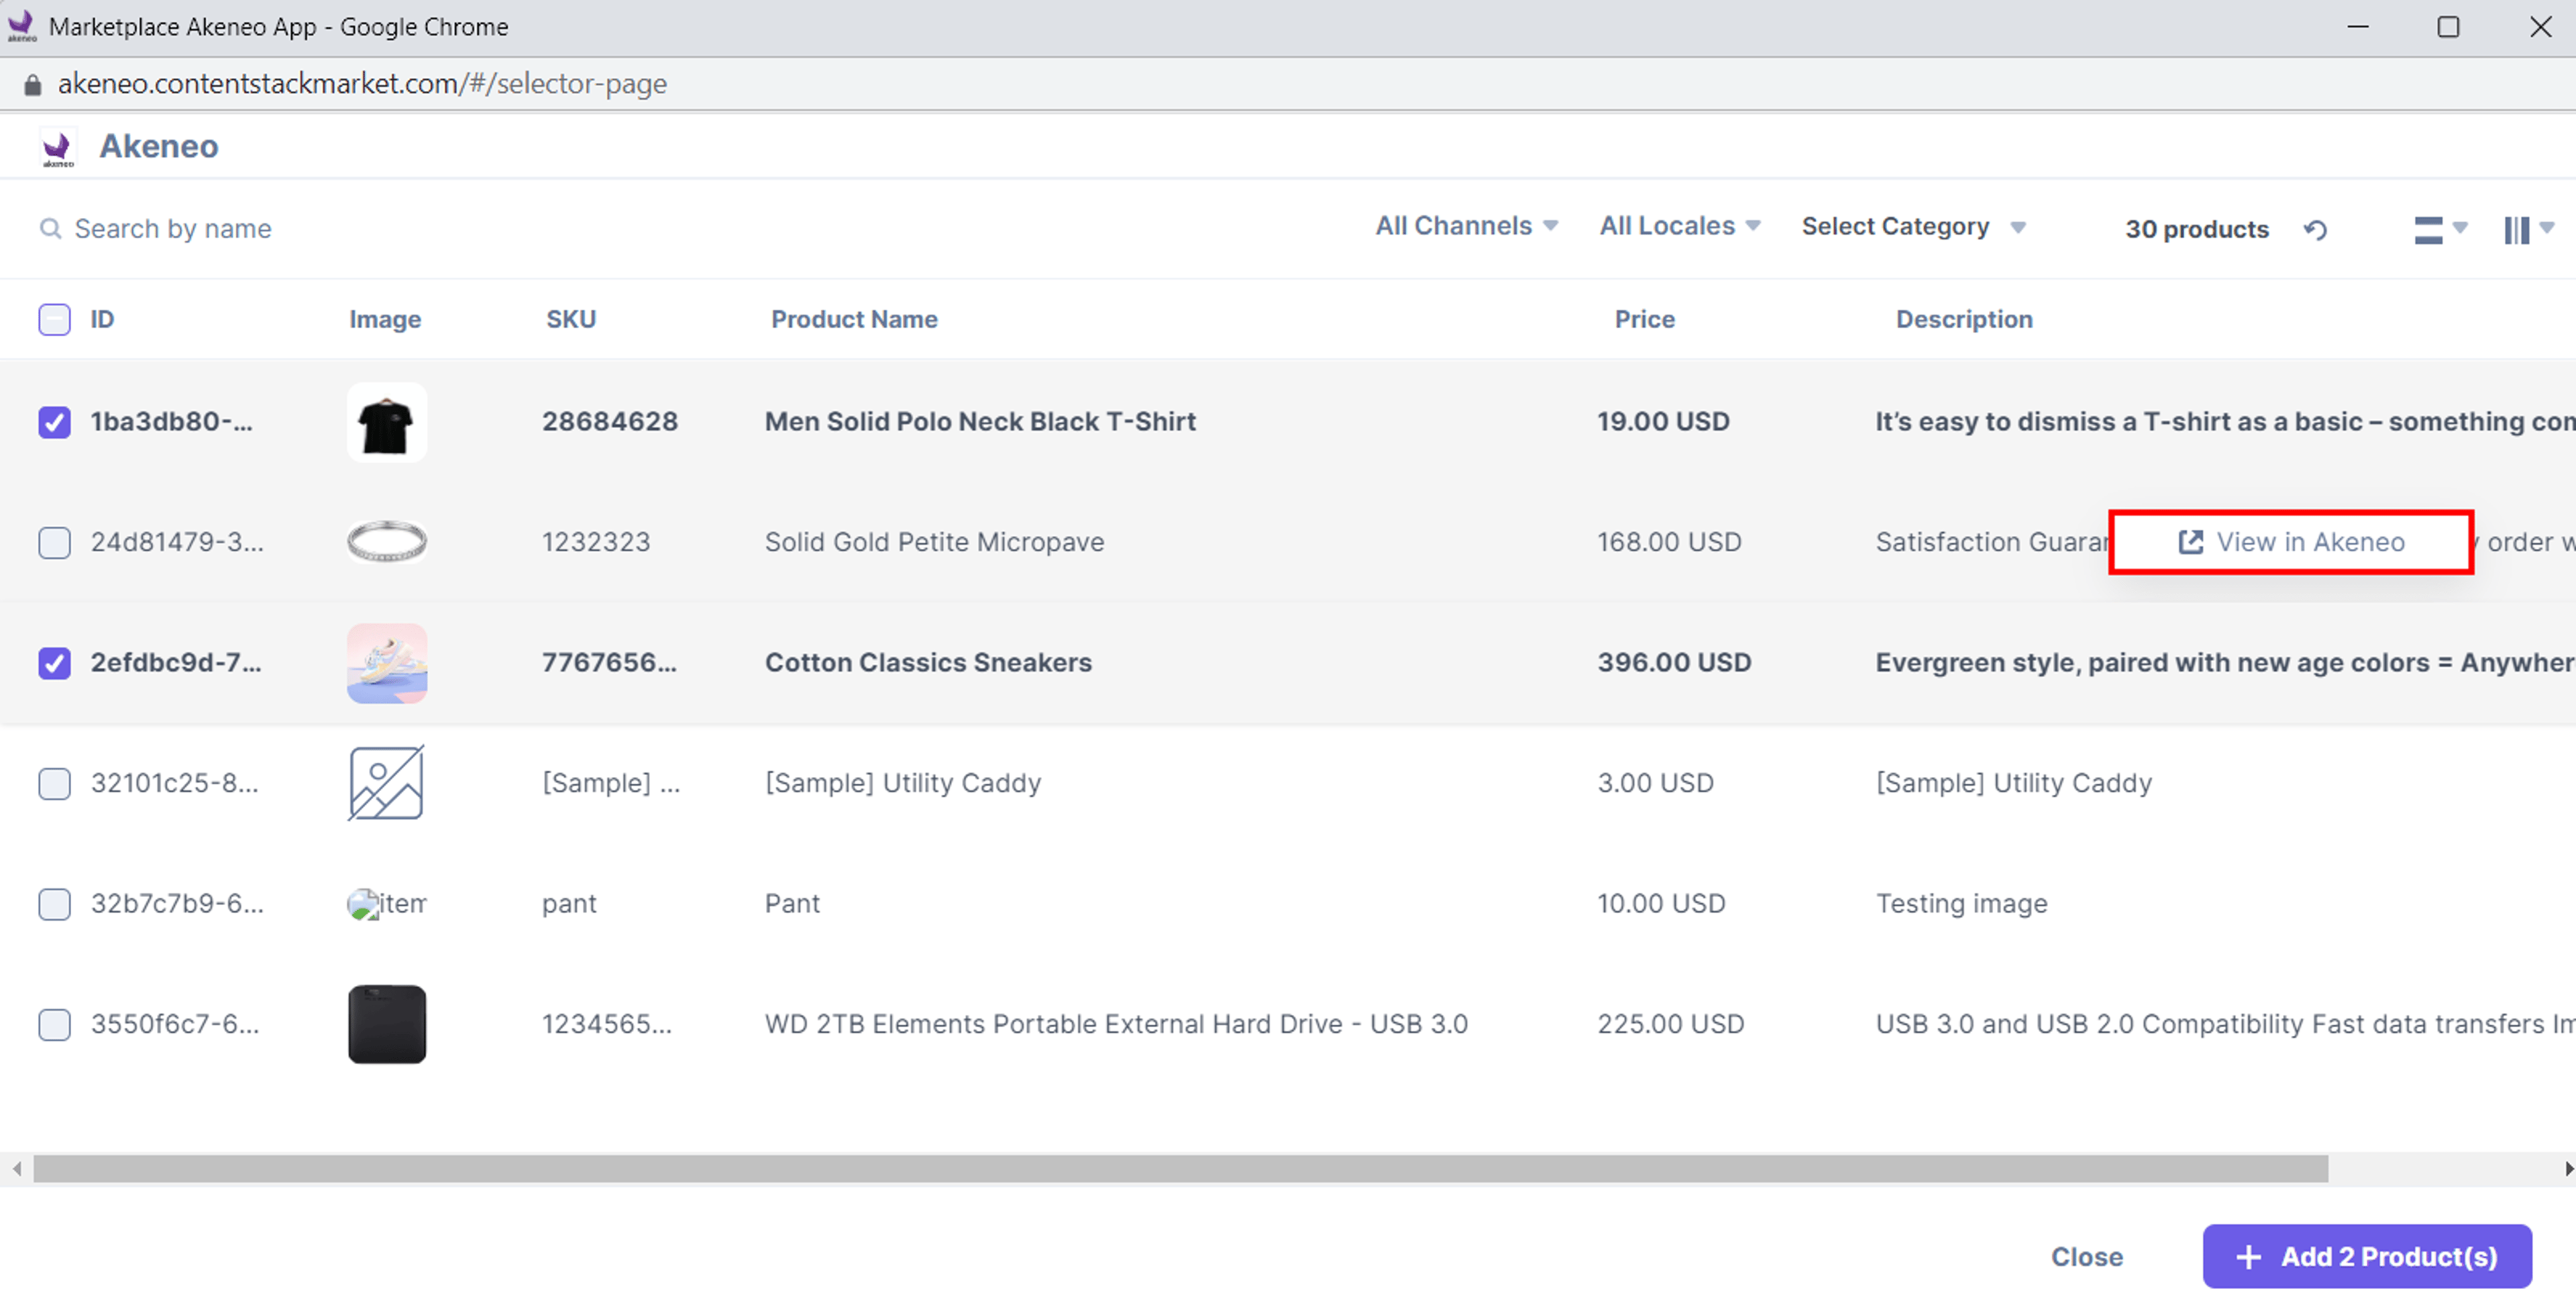Click the ID column header
The height and width of the screenshot is (1311, 2576).
point(102,320)
